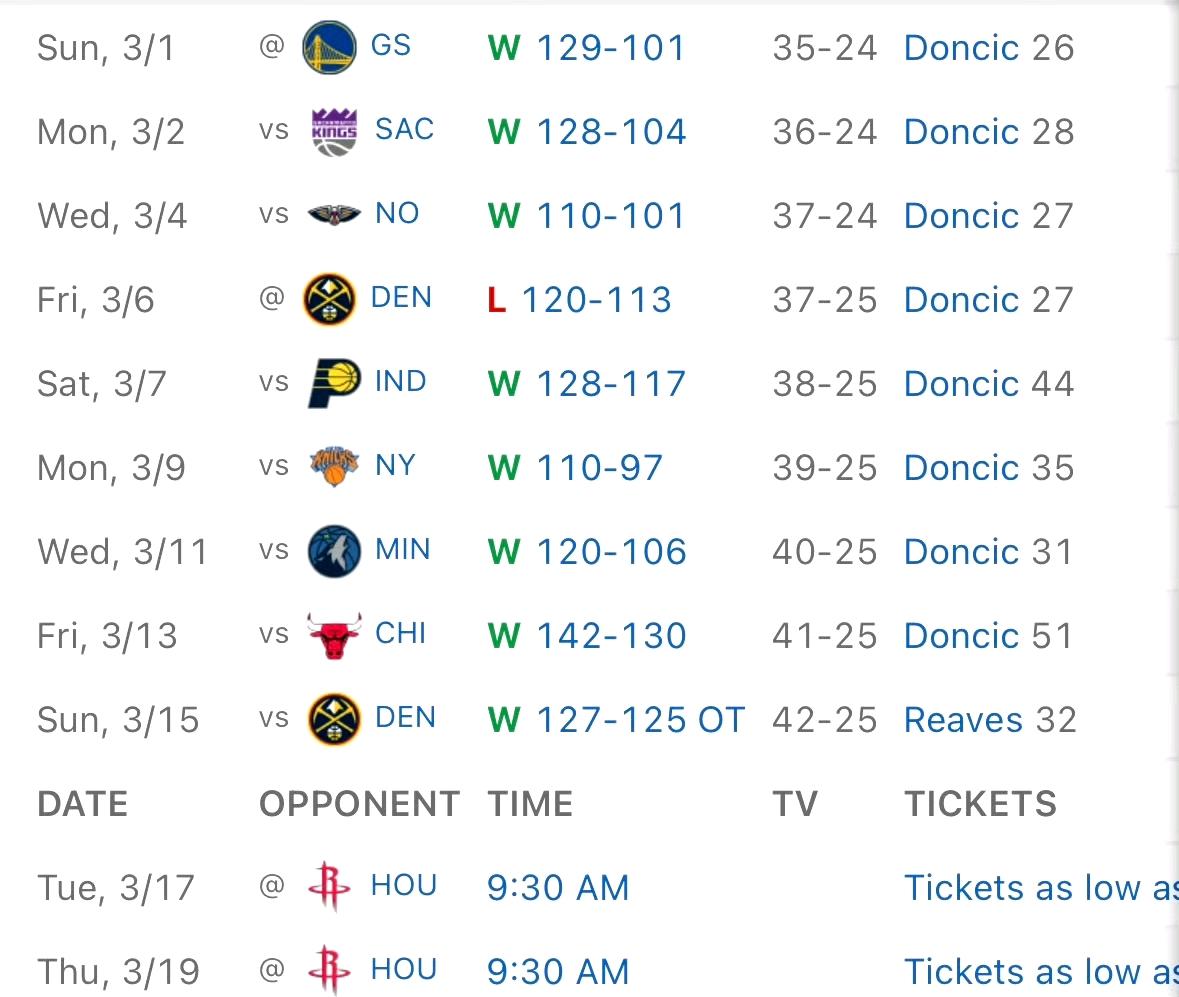Click the New York Knicks logo
The width and height of the screenshot is (1179, 997).
click(334, 466)
